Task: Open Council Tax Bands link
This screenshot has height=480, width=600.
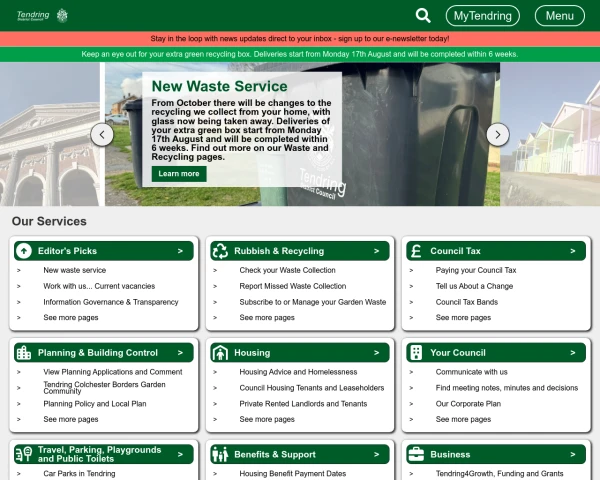Action: 467,302
